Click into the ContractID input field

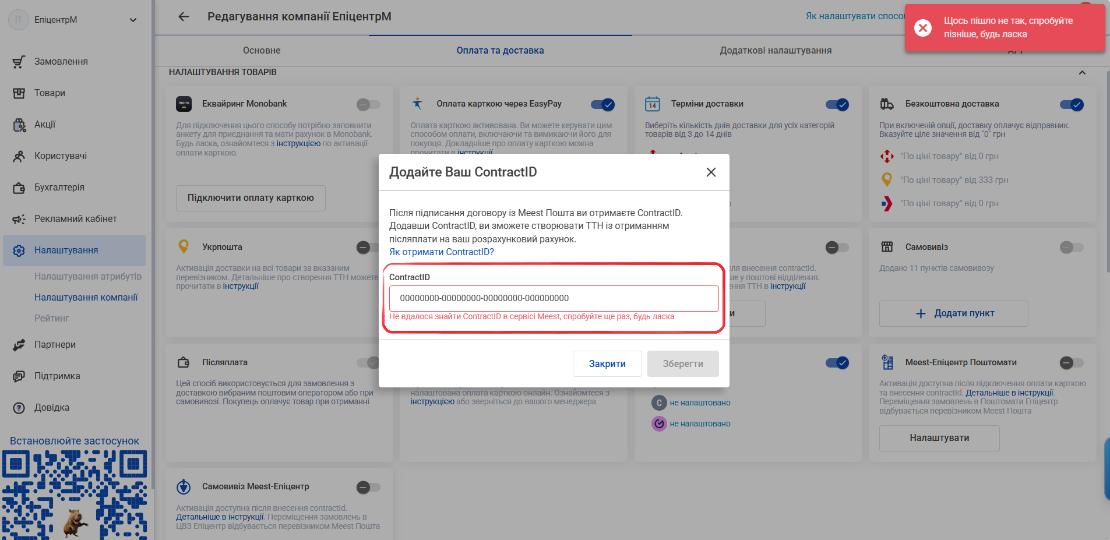click(x=554, y=298)
